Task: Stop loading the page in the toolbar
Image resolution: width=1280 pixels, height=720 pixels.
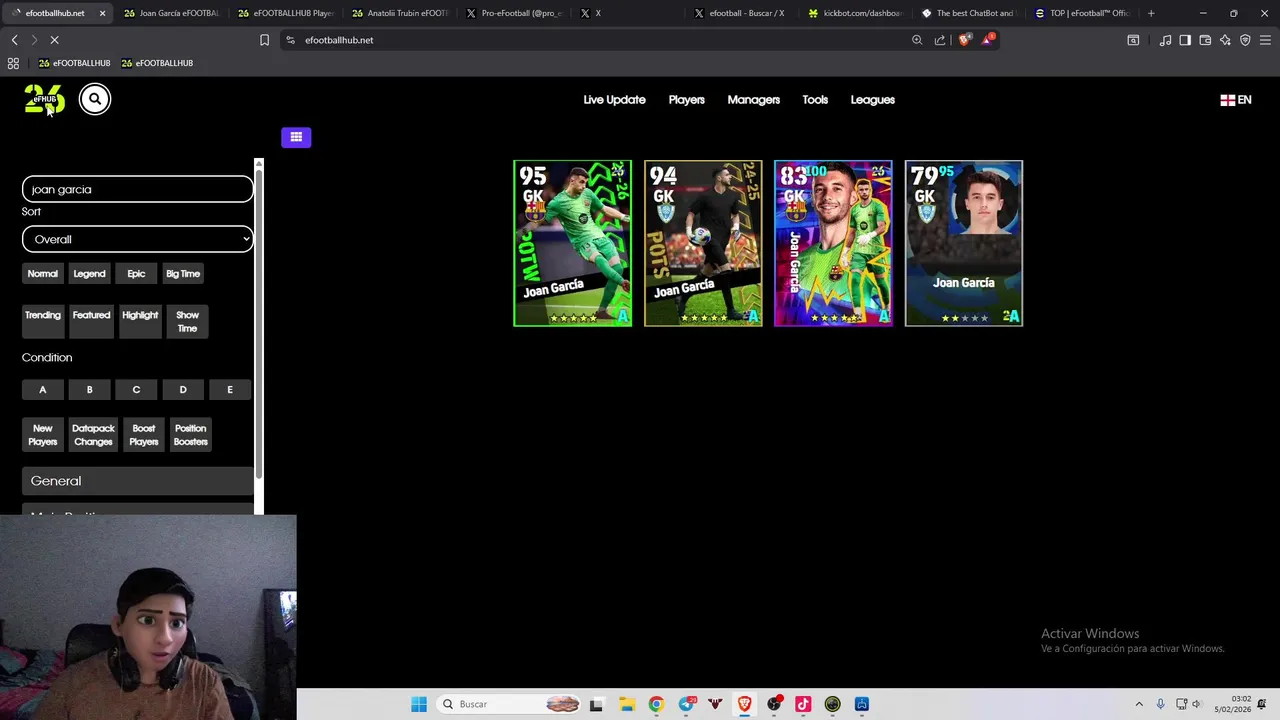Action: 55,40
